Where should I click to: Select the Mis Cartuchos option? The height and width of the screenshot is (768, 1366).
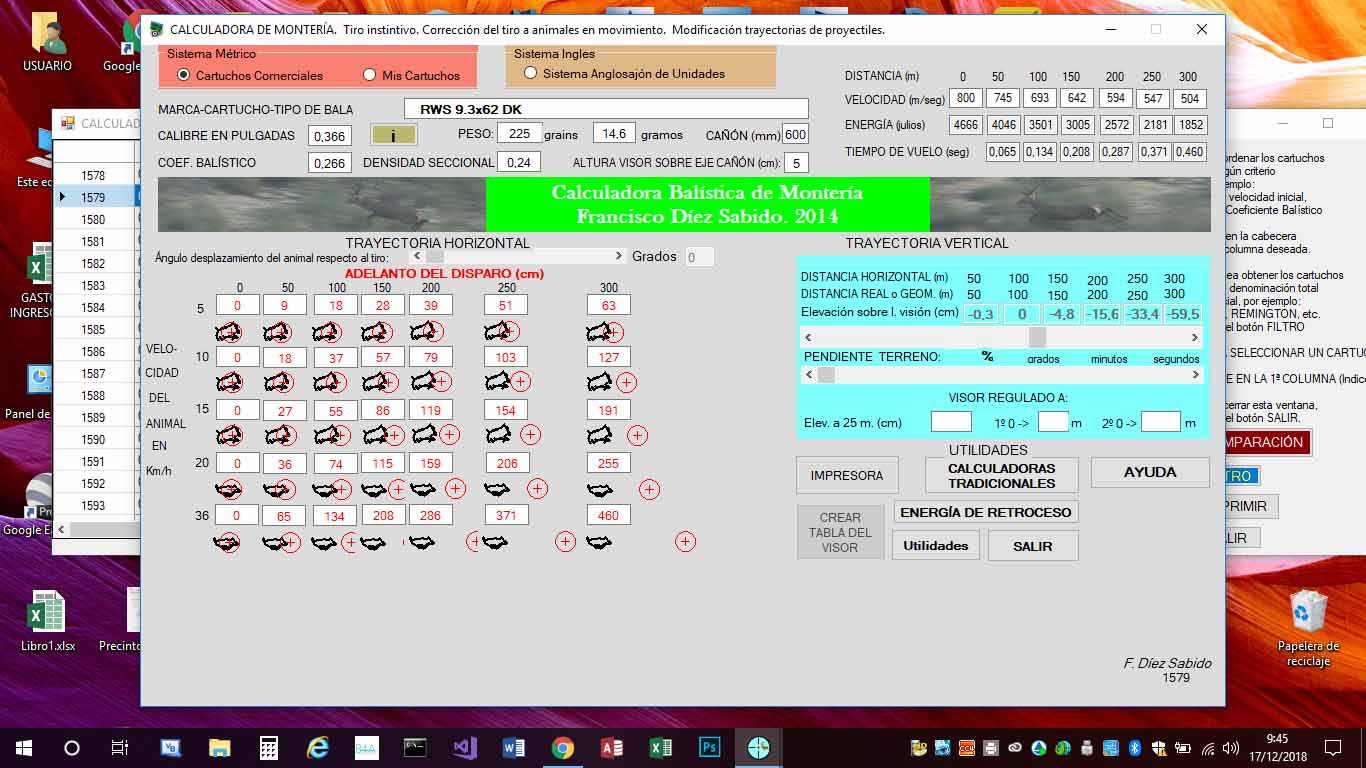point(370,75)
